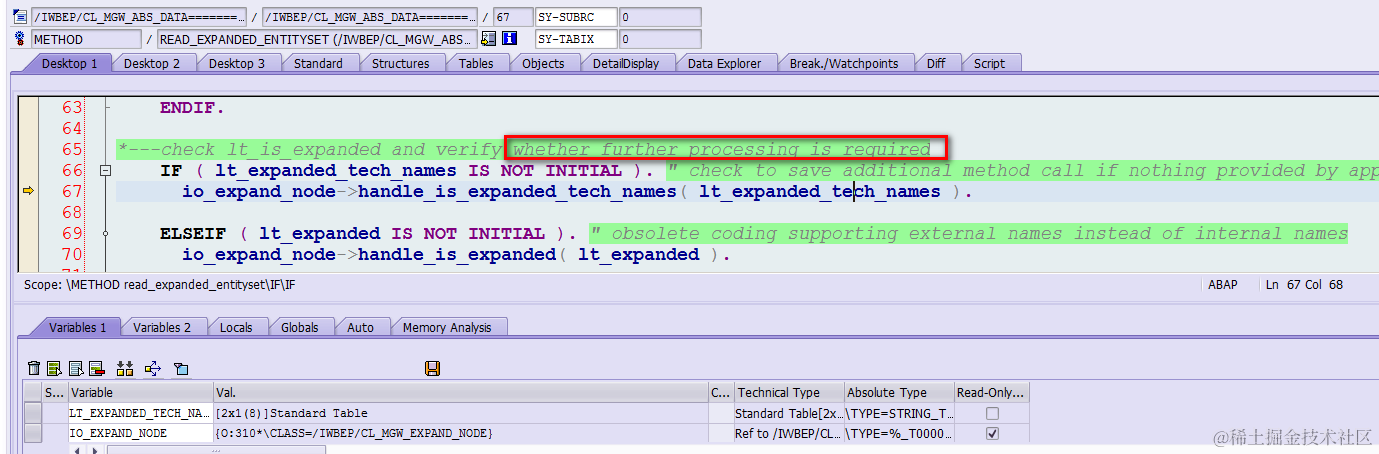Viewport: 1379px width, 454px height.
Task: Select the IO_EXPAND_NODE variable cell
Action: (140, 433)
